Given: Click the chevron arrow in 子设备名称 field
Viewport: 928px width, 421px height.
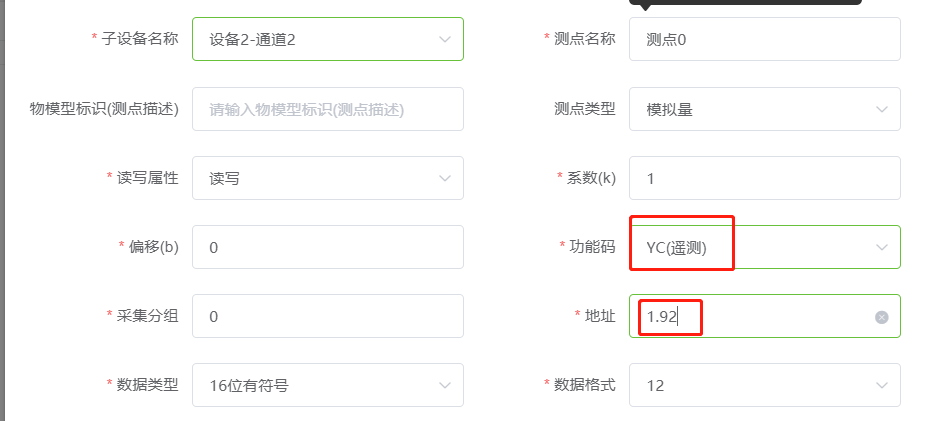Looking at the screenshot, I should (444, 40).
